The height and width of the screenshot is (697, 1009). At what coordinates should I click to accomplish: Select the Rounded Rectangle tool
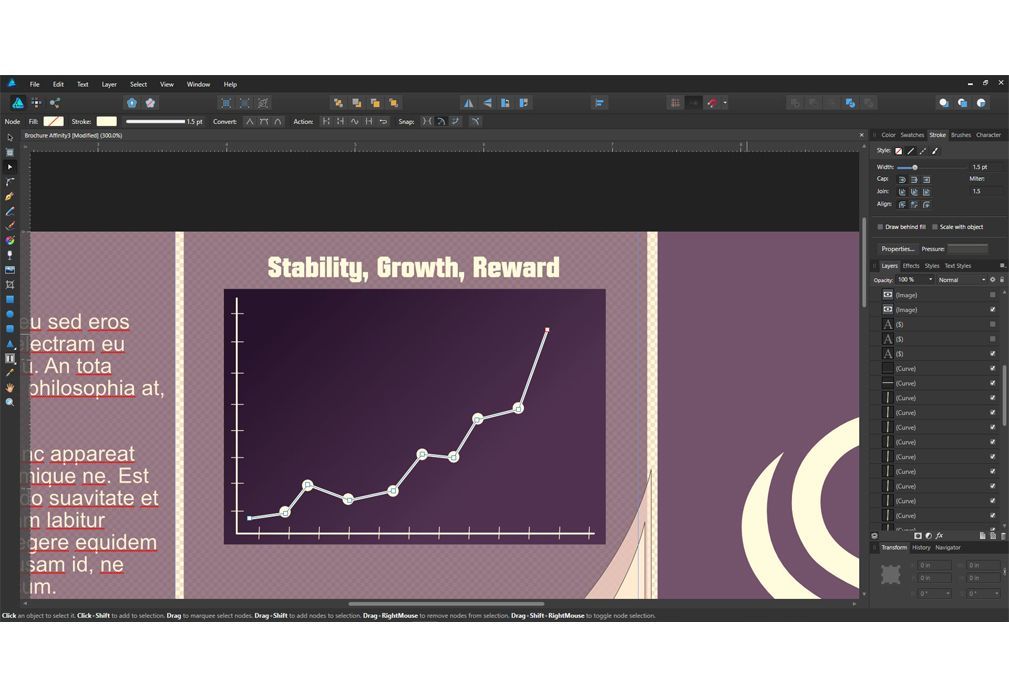click(x=10, y=329)
